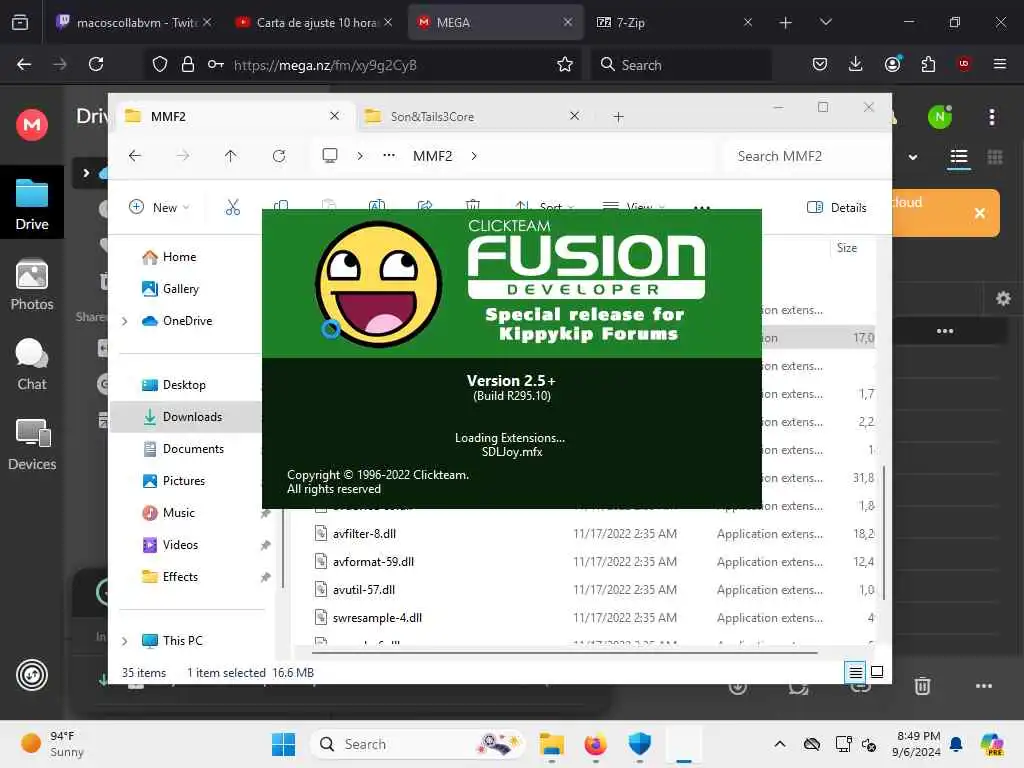This screenshot has width=1024, height=768.
Task: Reload the Firefox page
Action: click(96, 64)
